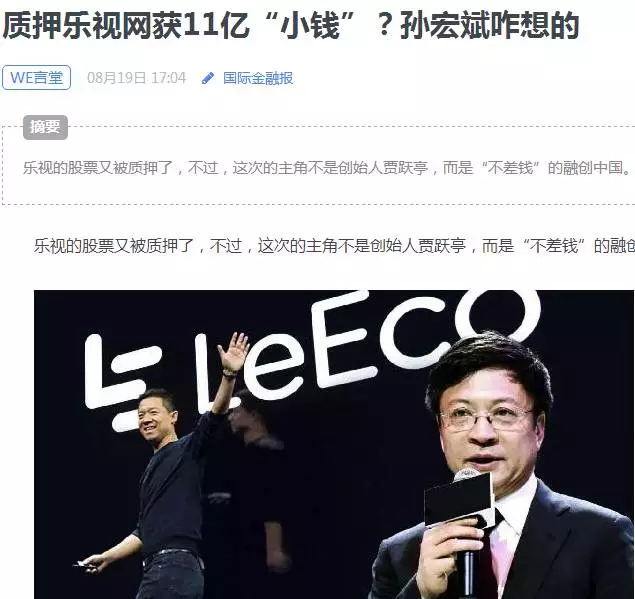
Task: Click the raised waving hand in the photo
Action: click(x=232, y=352)
